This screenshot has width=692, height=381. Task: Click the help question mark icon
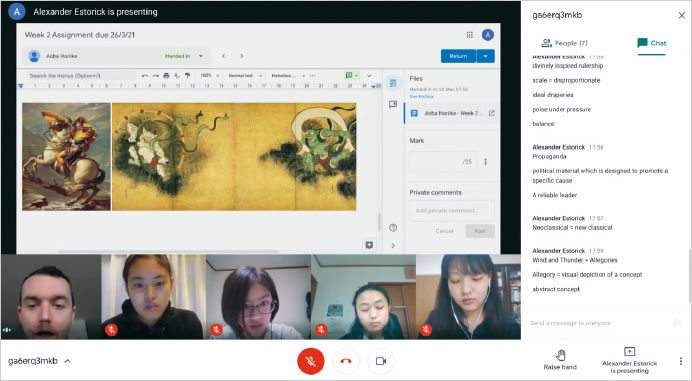tap(393, 228)
